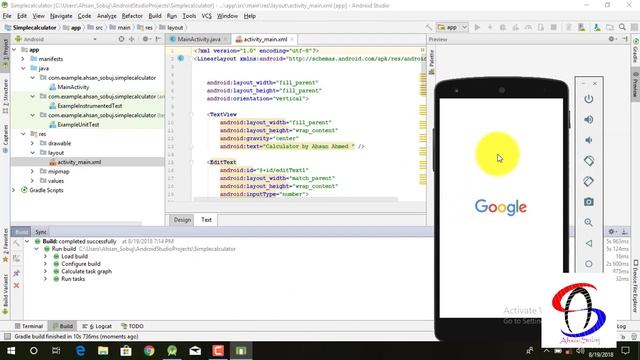The image size is (640, 360).
Task: Open Chrome from the taskbar
Action: [149, 351]
